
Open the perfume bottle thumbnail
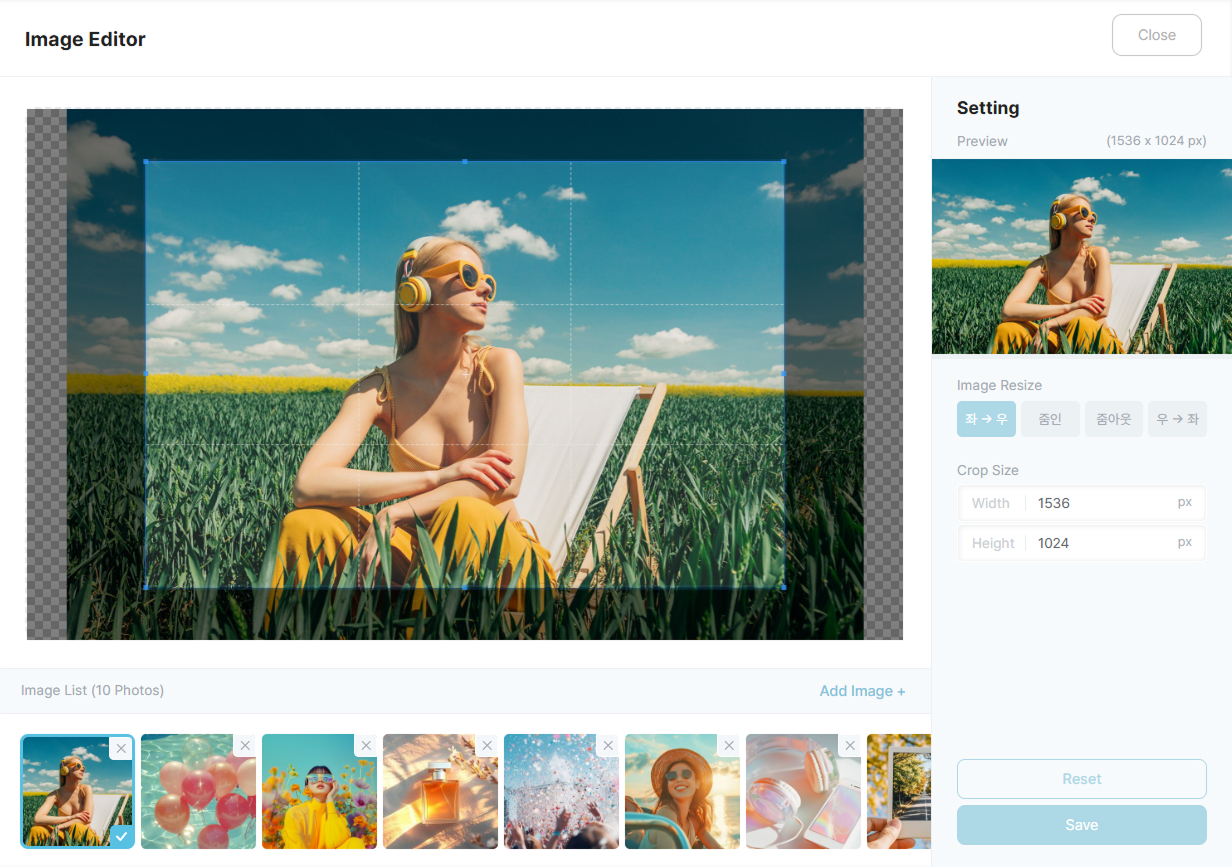[x=440, y=800]
